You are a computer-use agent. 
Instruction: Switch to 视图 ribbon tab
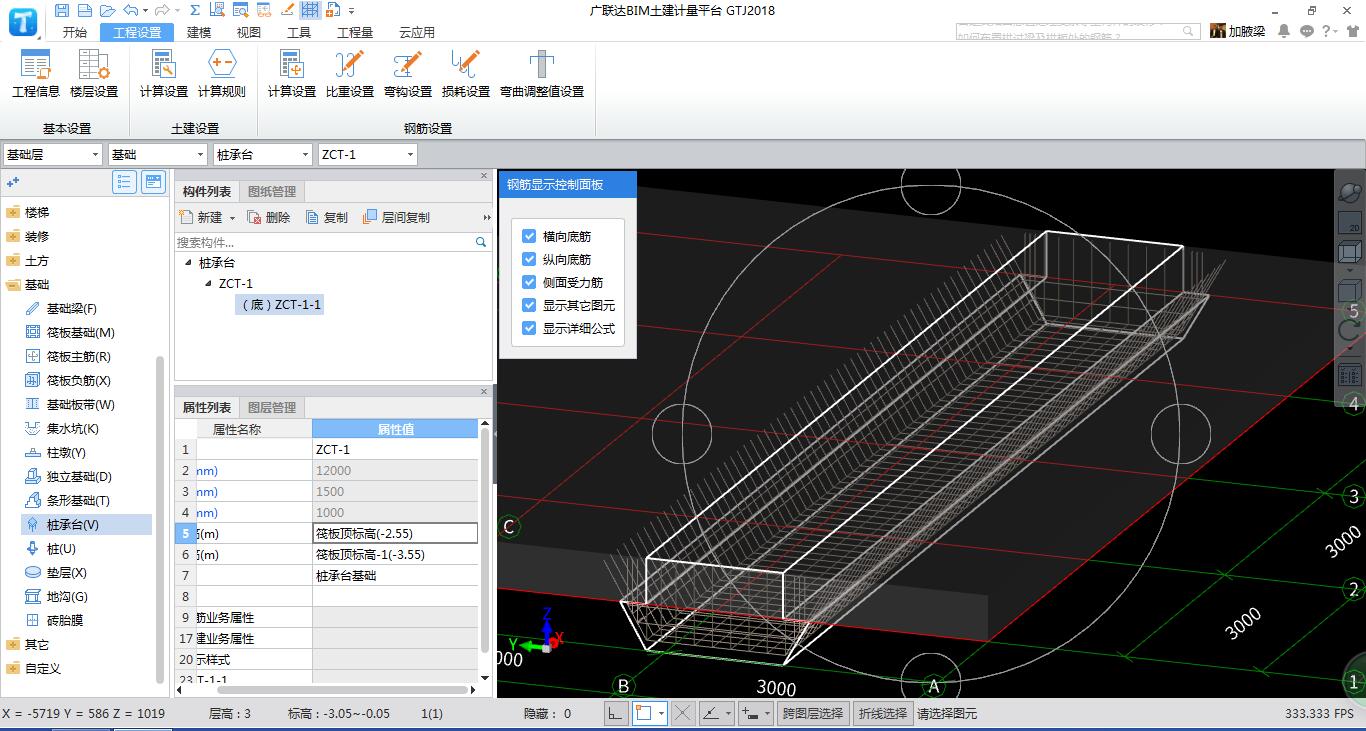click(x=249, y=32)
